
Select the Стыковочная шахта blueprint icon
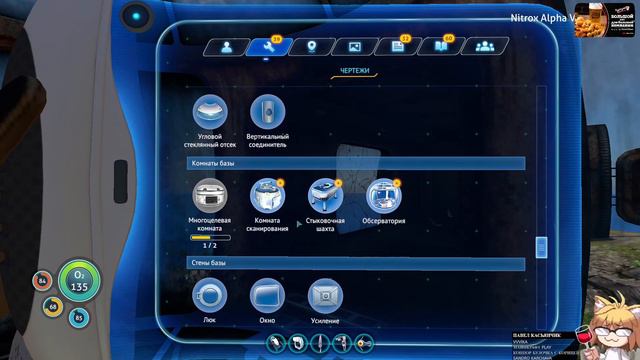click(326, 196)
